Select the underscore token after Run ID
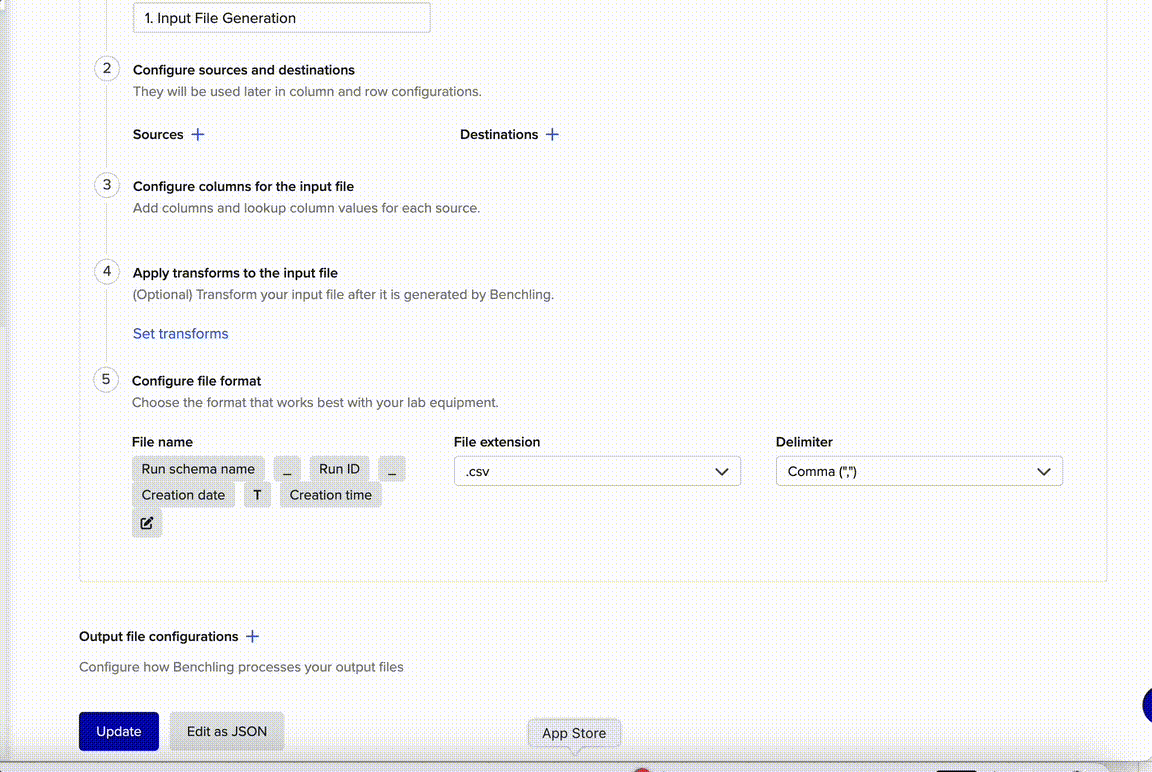This screenshot has width=1152, height=772. [391, 469]
